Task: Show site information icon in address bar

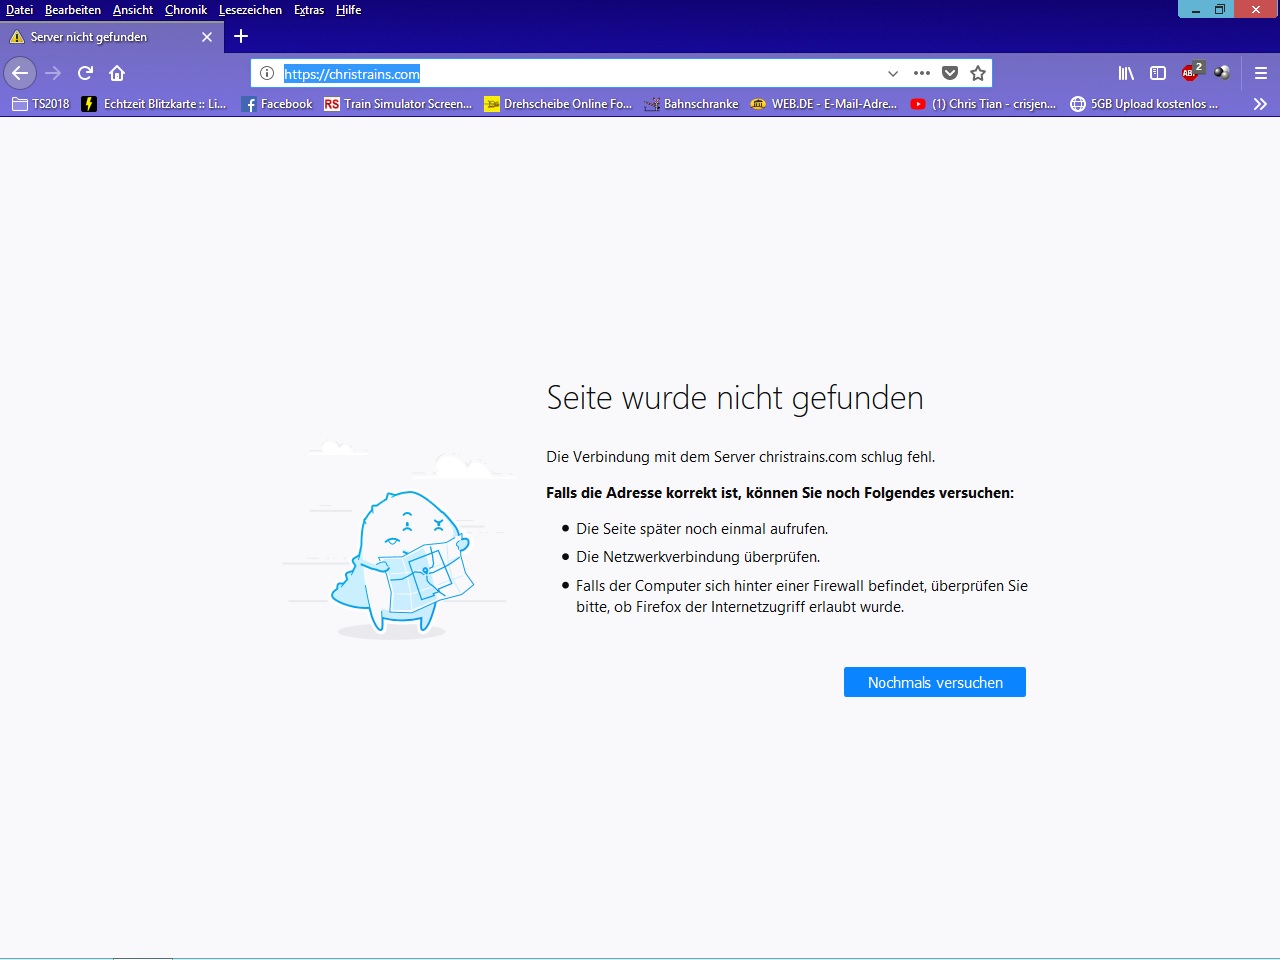Action: click(x=267, y=73)
